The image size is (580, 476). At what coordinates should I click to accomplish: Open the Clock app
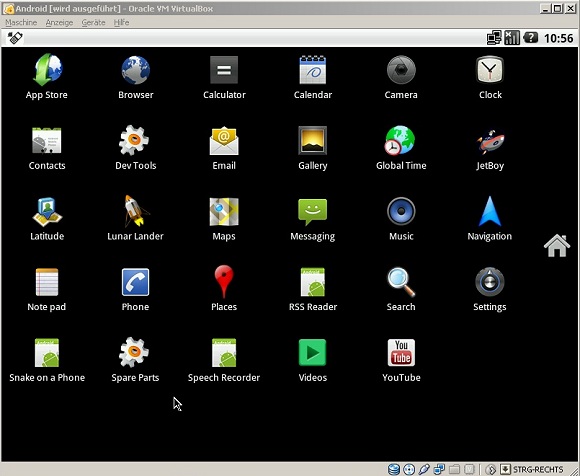490,77
